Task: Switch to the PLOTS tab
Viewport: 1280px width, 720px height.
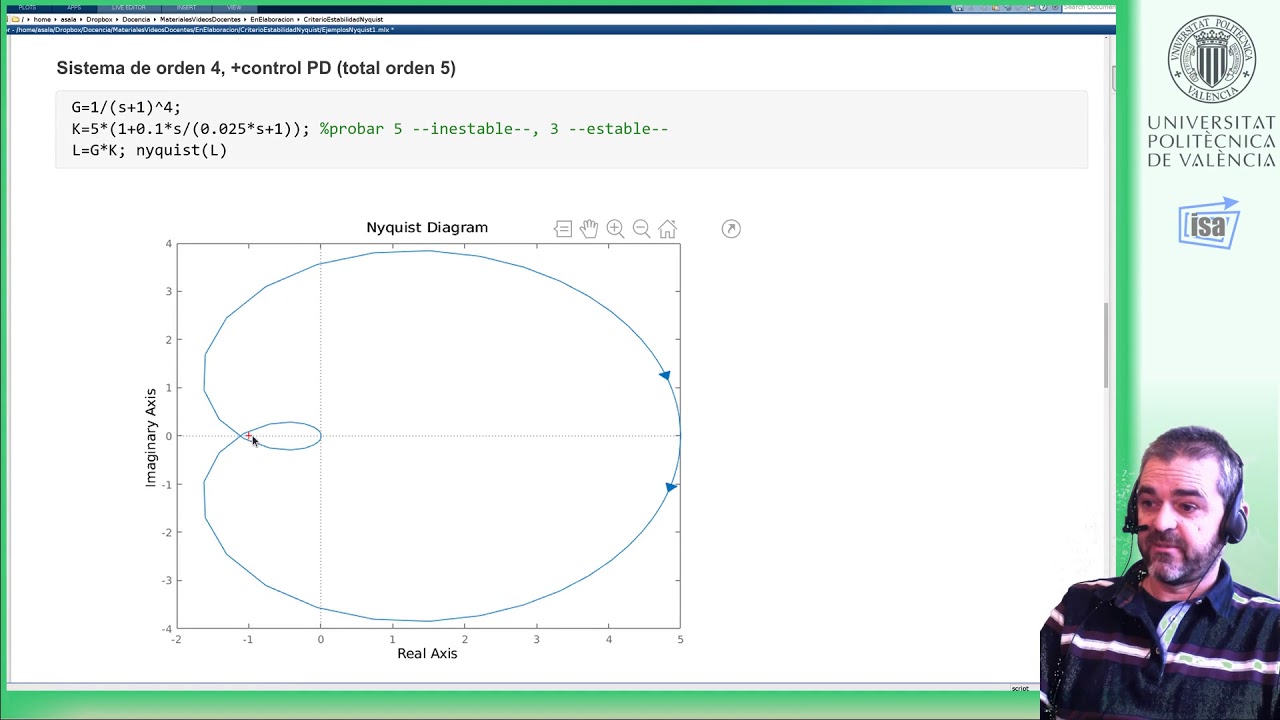Action: tap(27, 7)
